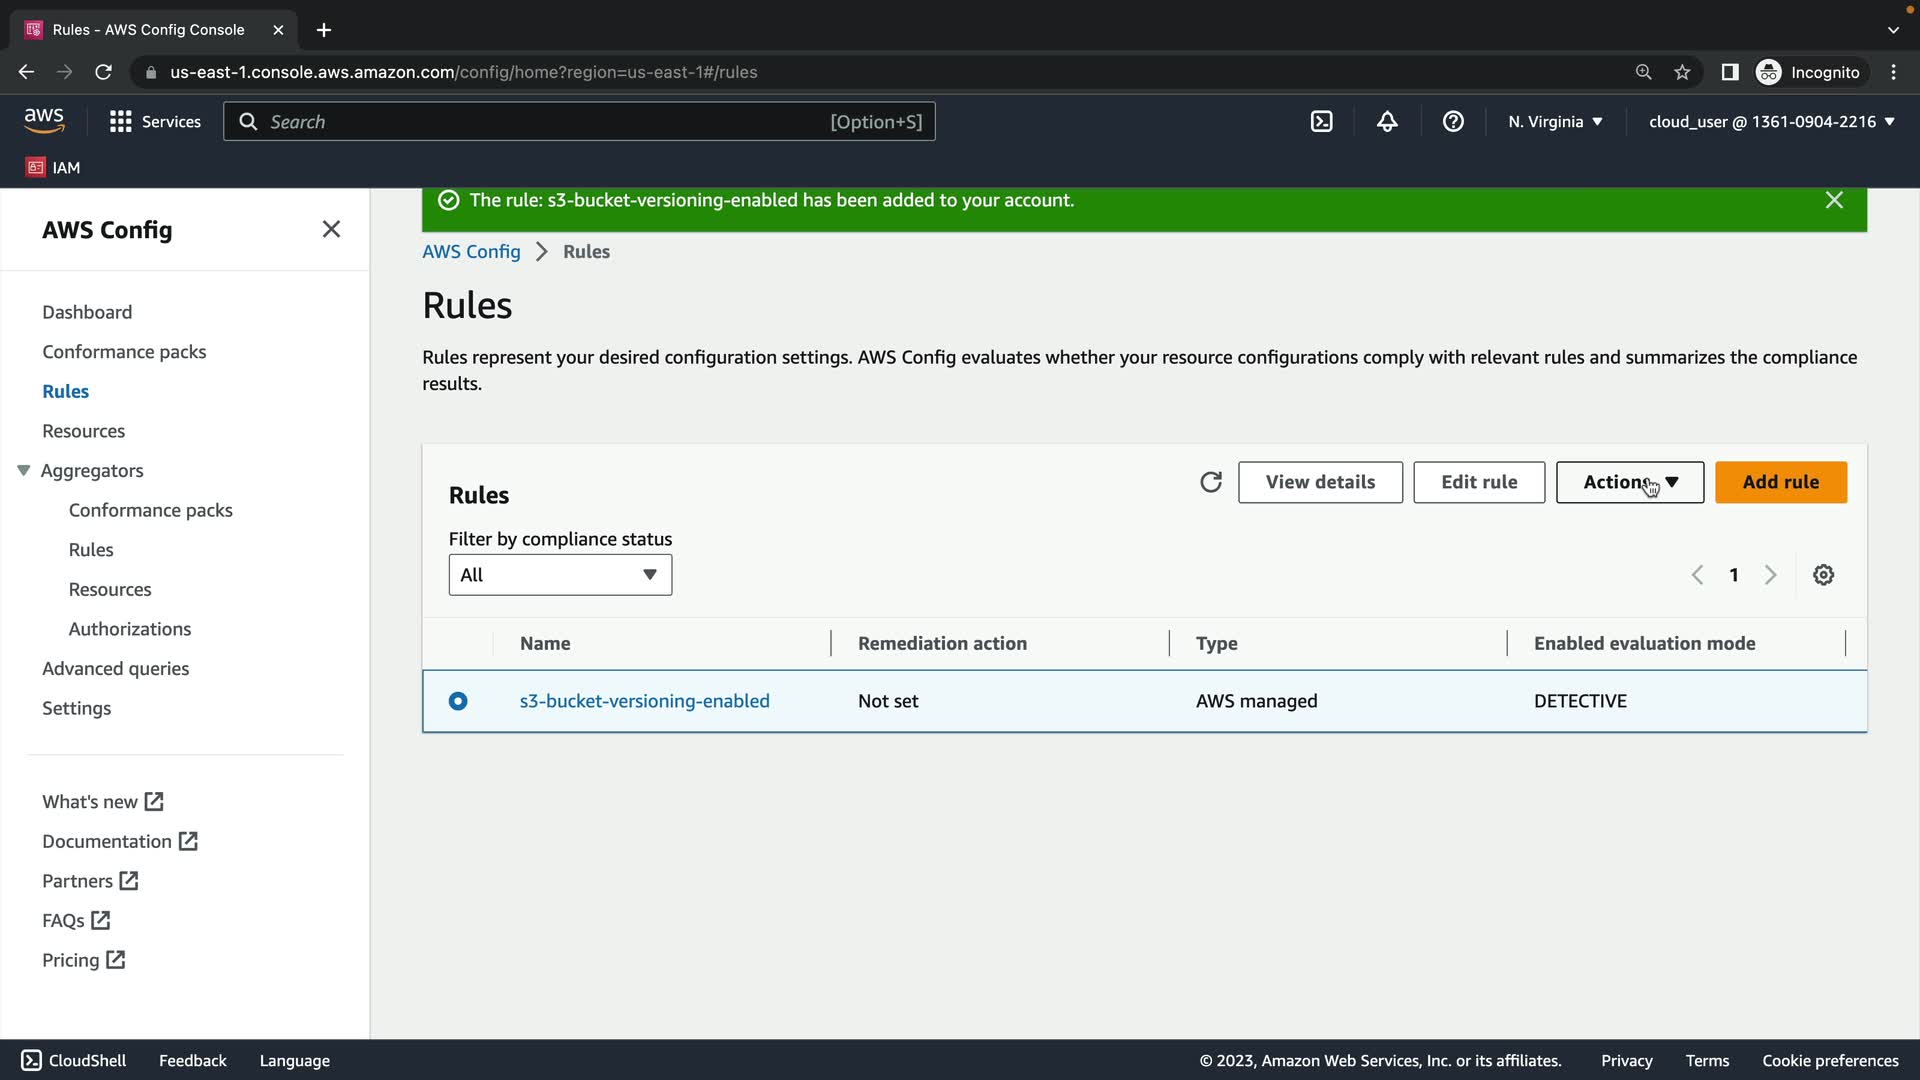Open the Services grid menu icon
Screen dimensions: 1920x1080
coord(121,122)
